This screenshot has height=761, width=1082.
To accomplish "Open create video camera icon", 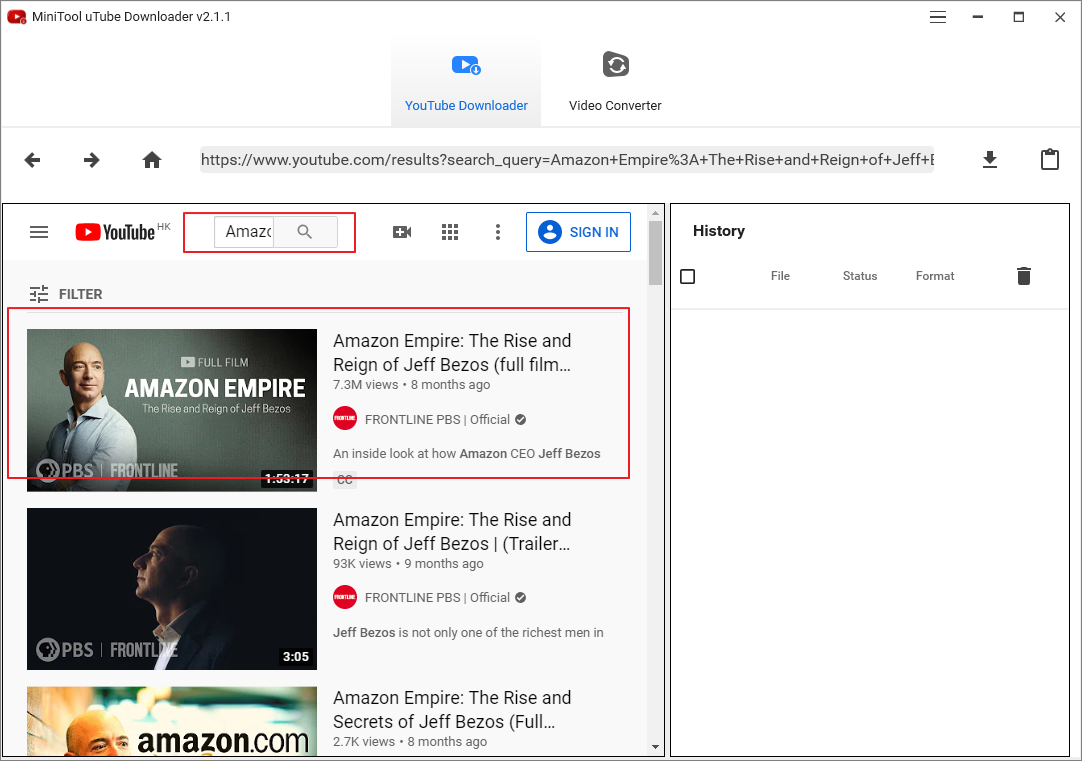I will pyautogui.click(x=402, y=232).
